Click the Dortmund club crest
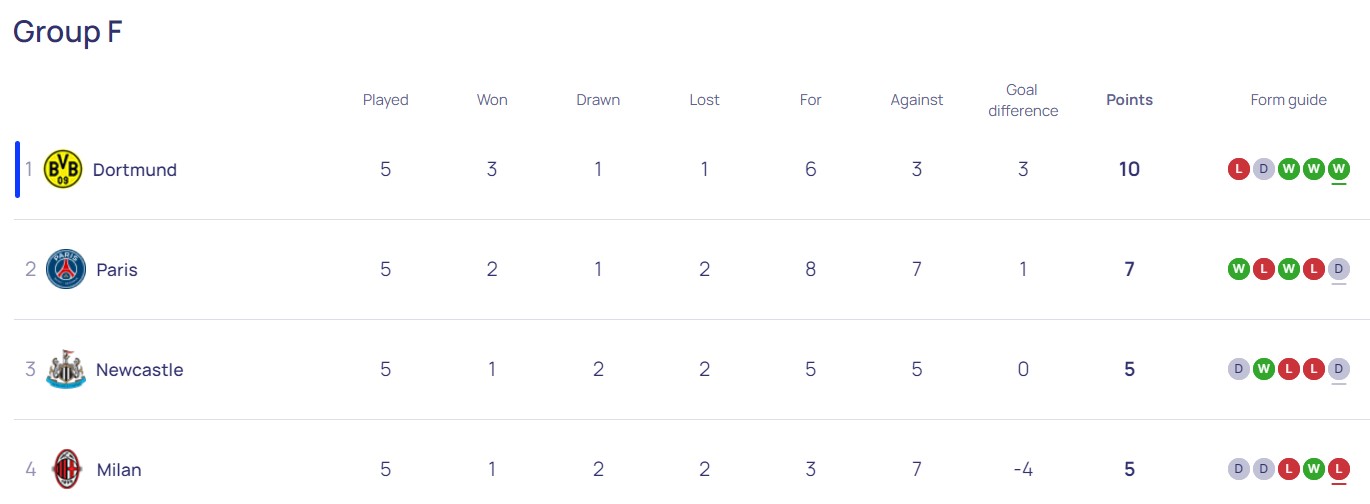The width and height of the screenshot is (1370, 504). click(63, 170)
